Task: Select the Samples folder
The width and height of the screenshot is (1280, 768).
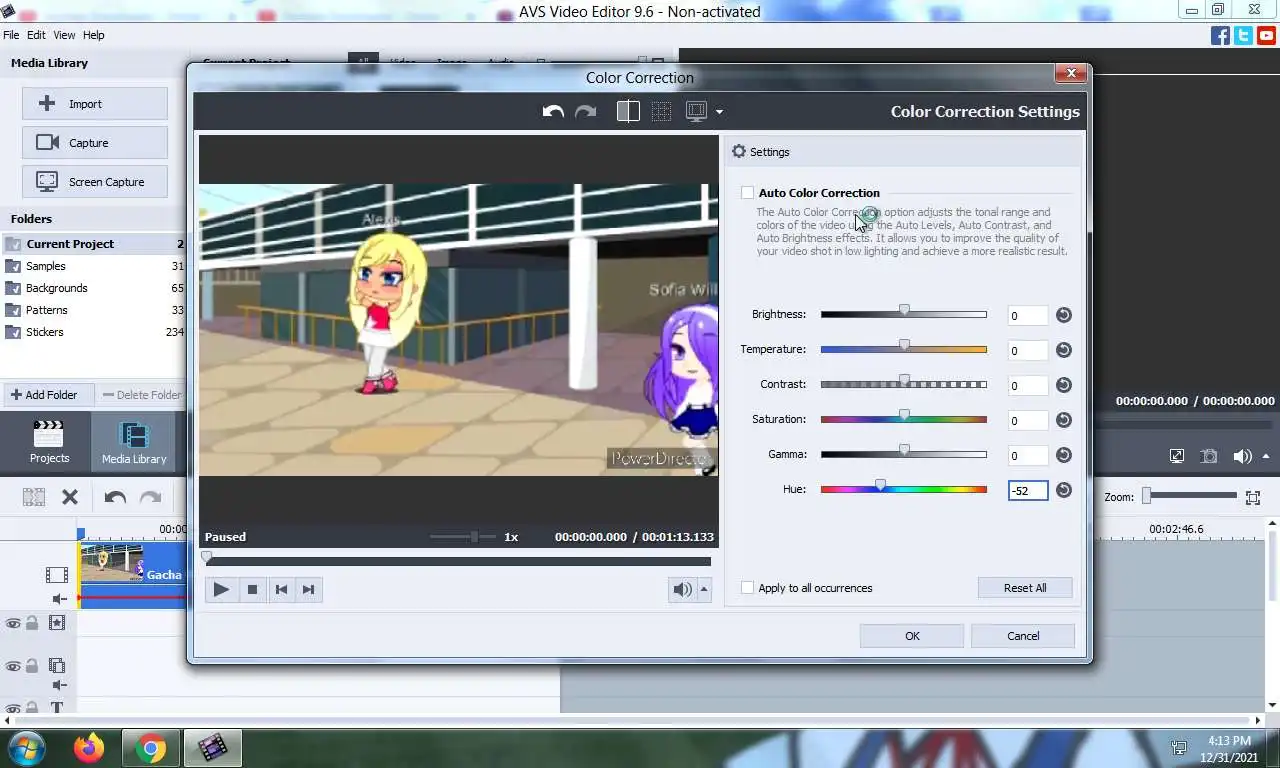Action: click(x=94, y=266)
